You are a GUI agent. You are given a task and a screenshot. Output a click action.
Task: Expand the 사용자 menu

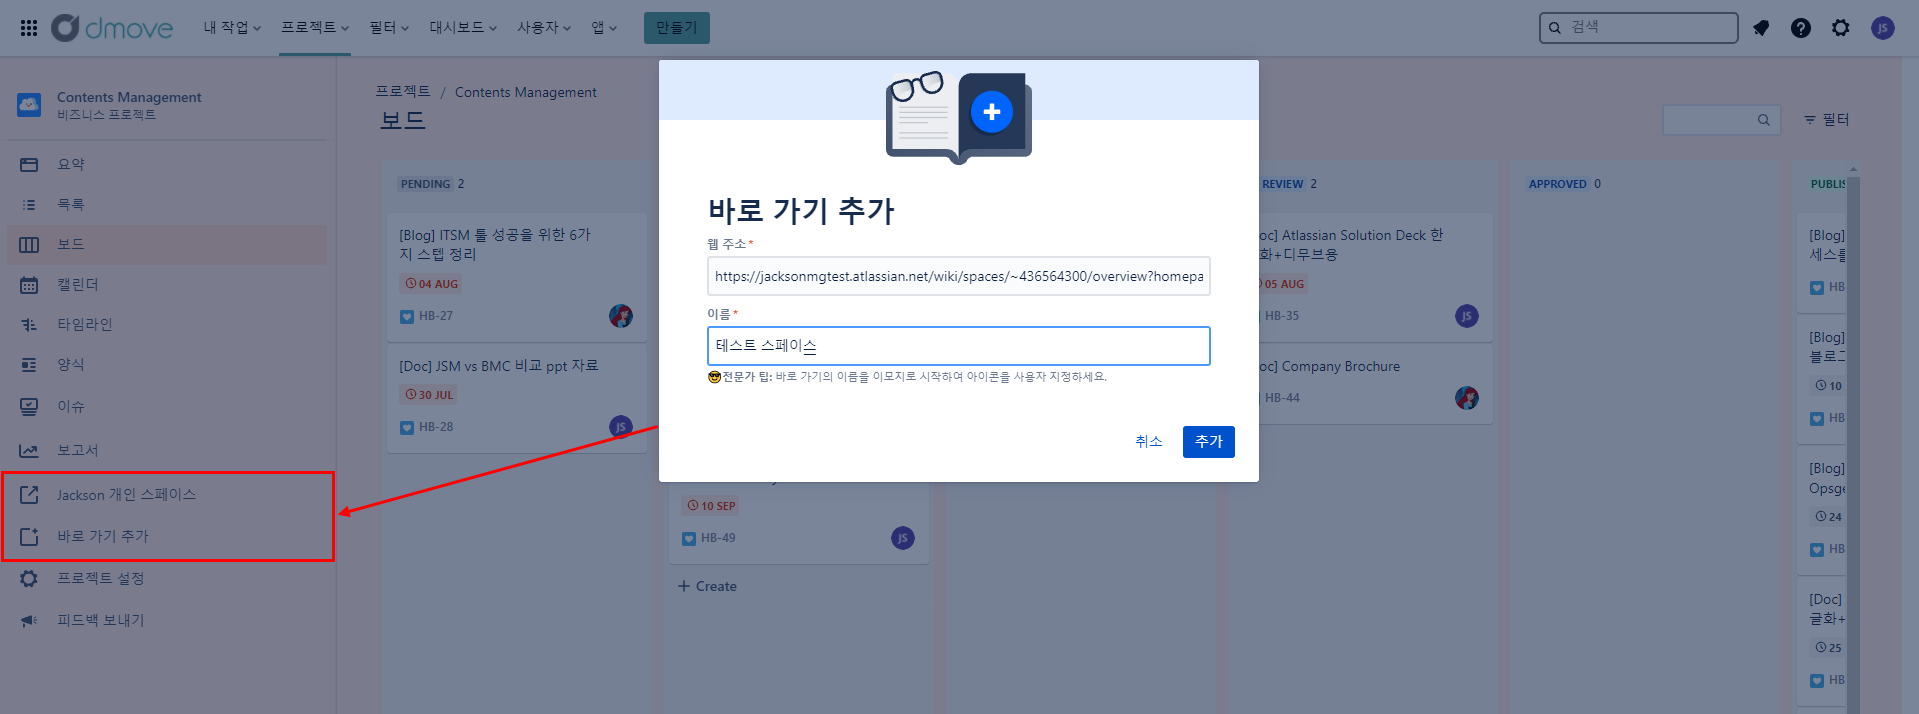pyautogui.click(x=544, y=28)
